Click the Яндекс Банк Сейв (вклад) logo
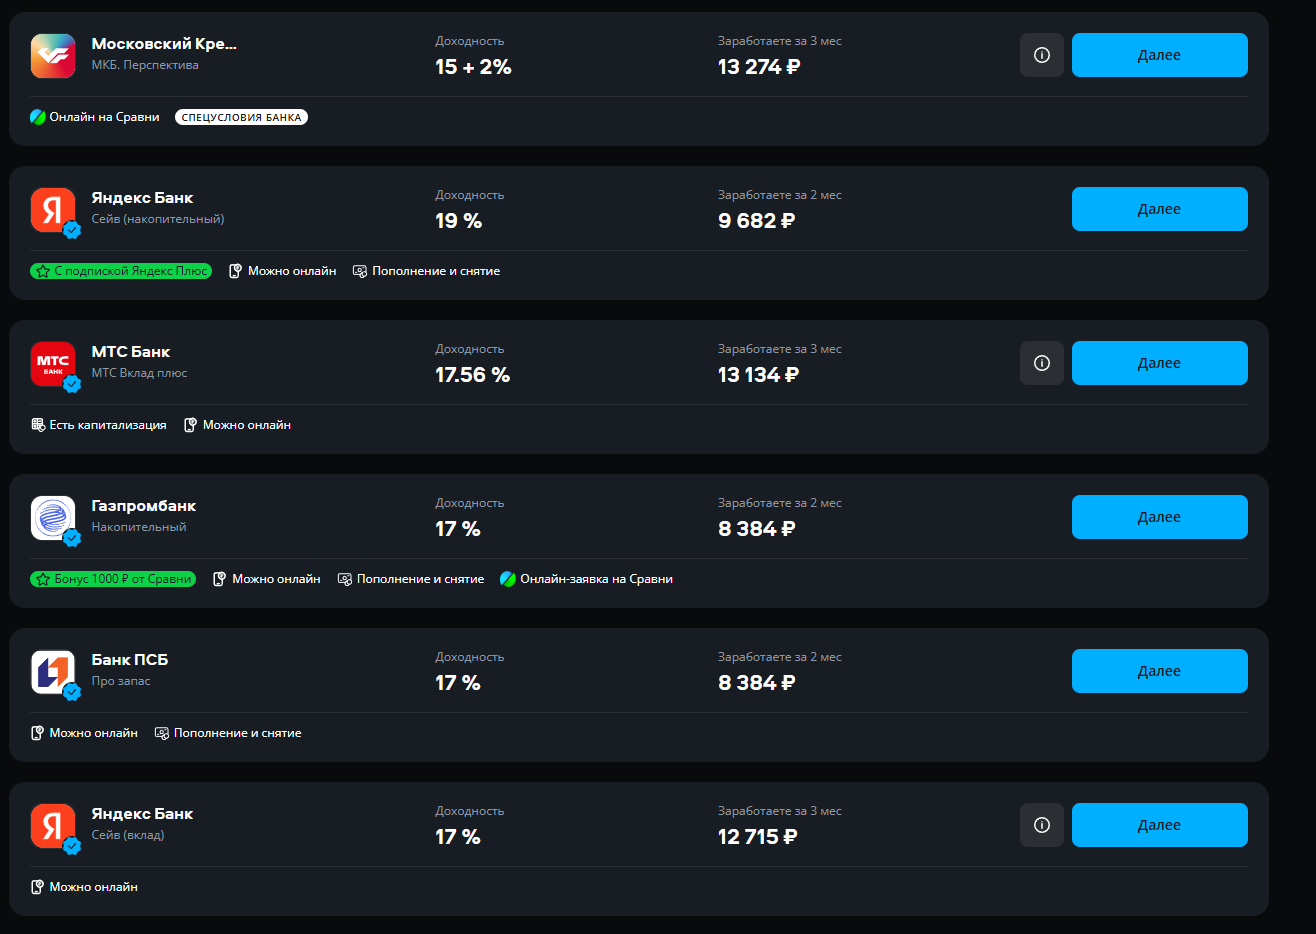Screen dimensions: 1316x934 point(53,826)
